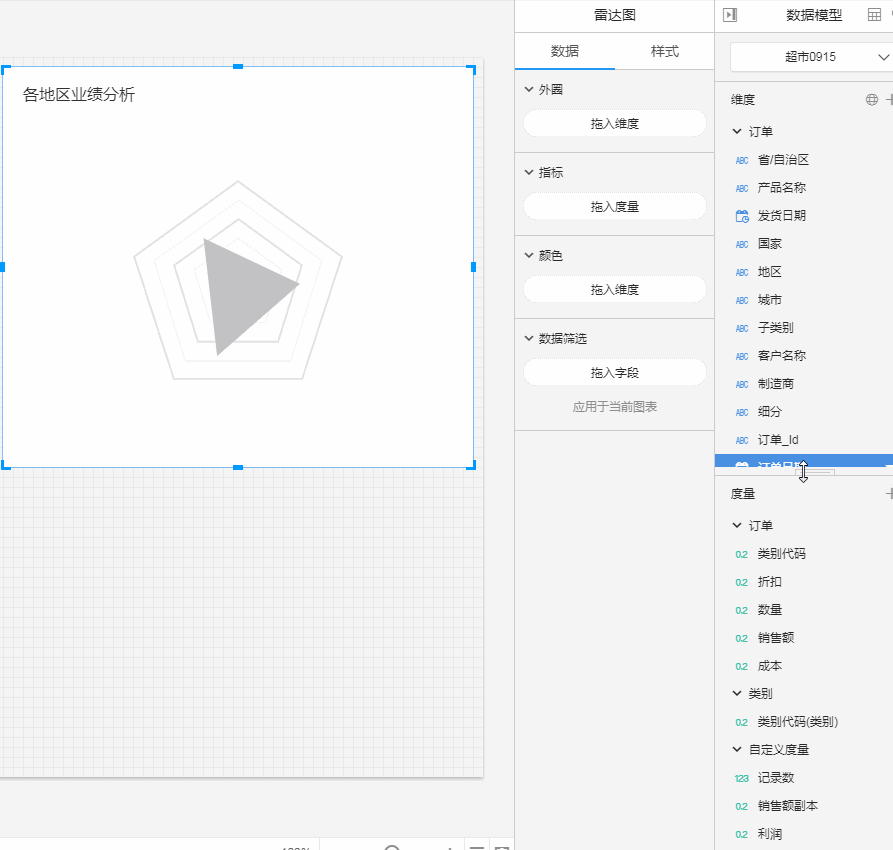
Task: Click the calendar icon for 发货日期
Action: (x=742, y=216)
